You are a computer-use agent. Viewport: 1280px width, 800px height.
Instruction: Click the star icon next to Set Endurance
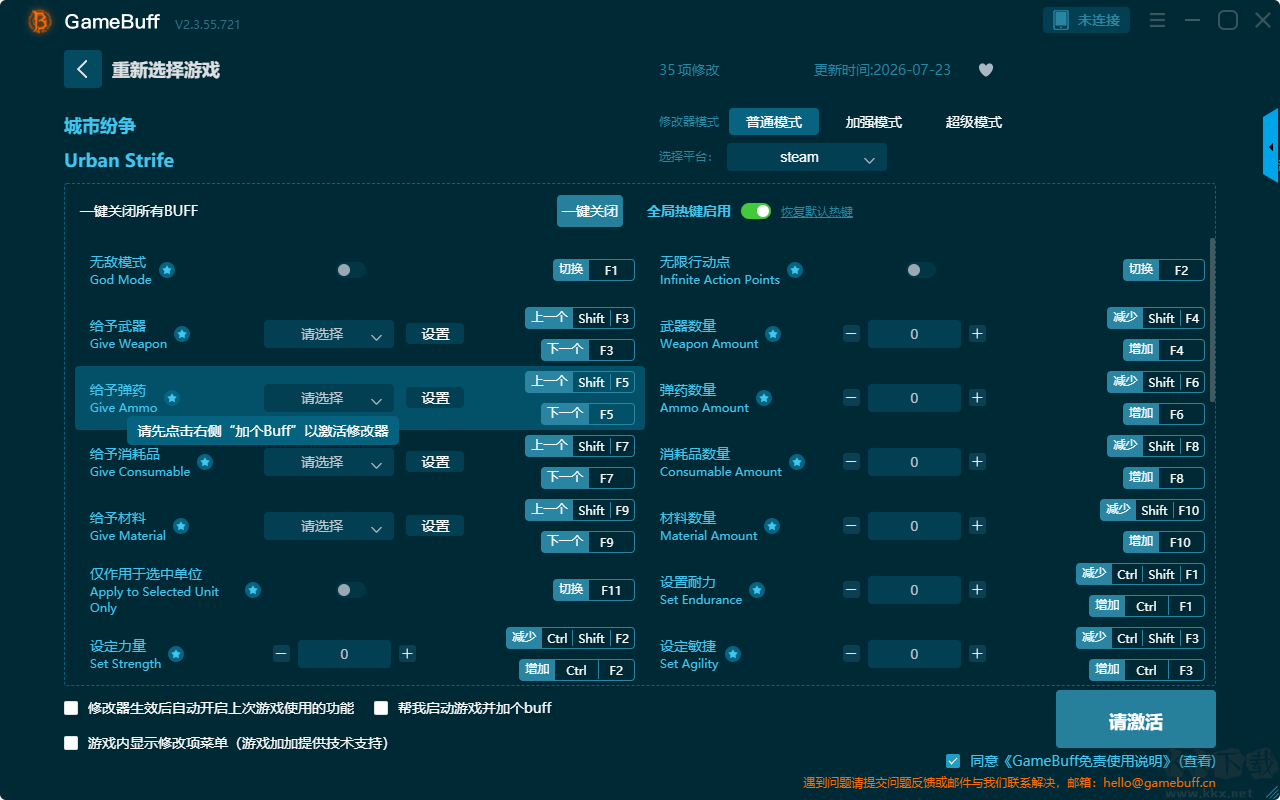[757, 590]
